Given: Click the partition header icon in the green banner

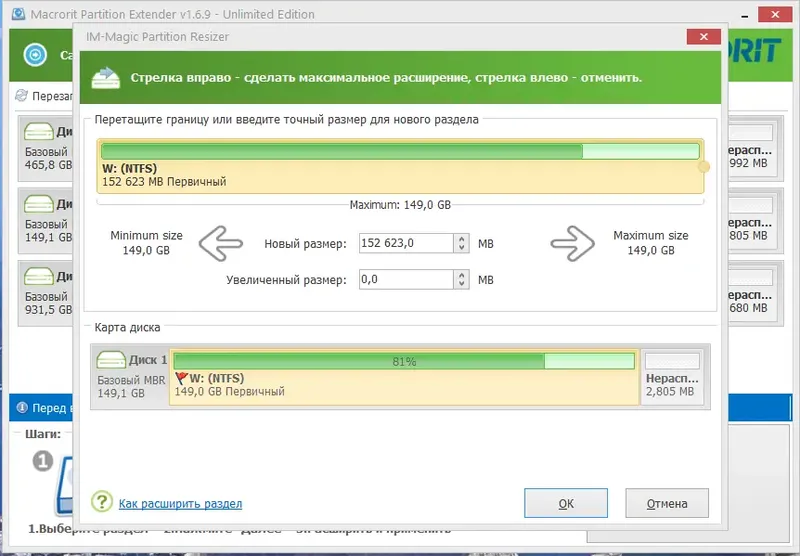Looking at the screenshot, I should point(106,78).
